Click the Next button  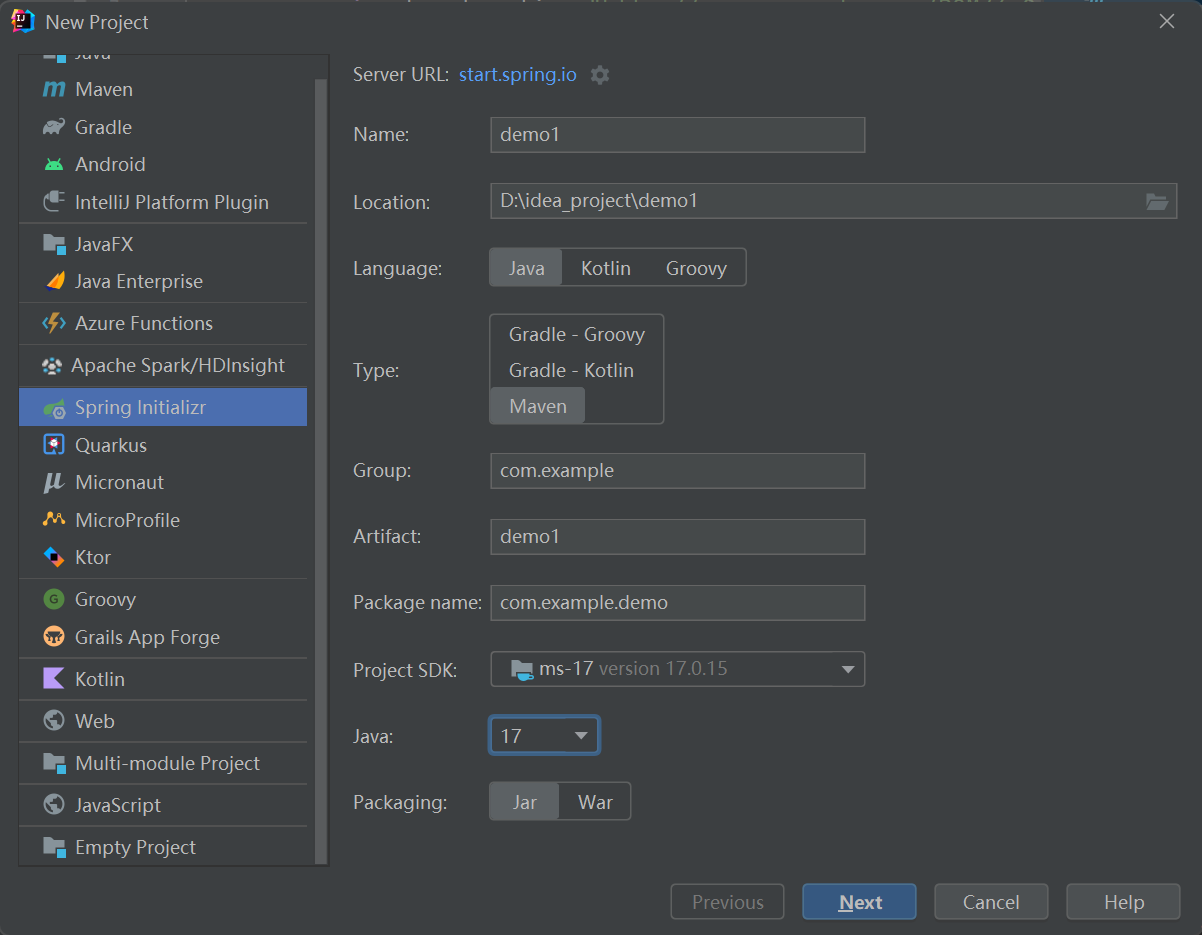tap(859, 902)
